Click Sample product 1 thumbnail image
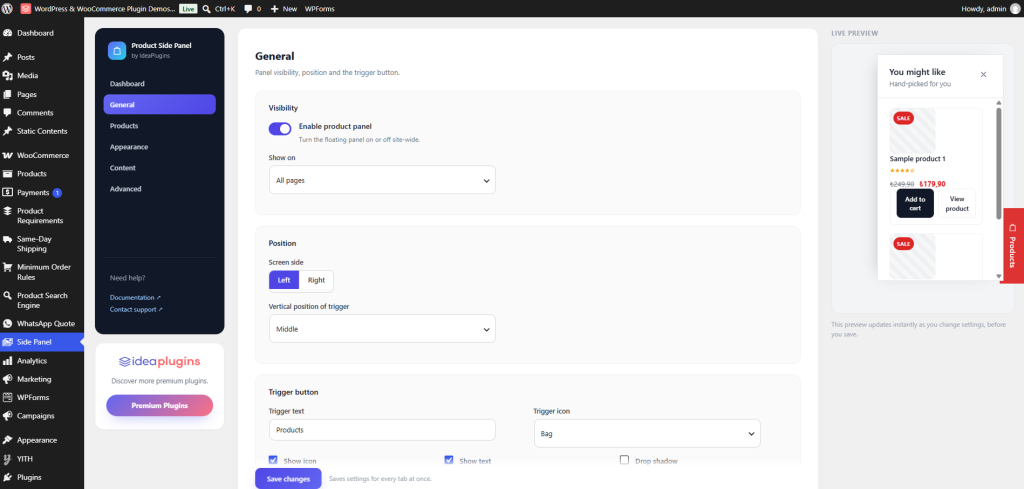The width and height of the screenshot is (1024, 489). tap(912, 131)
